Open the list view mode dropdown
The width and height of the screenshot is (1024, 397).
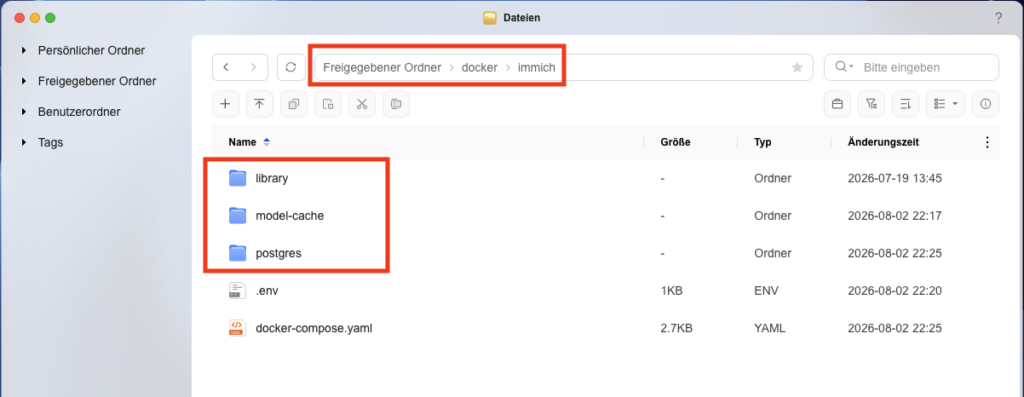tap(945, 104)
